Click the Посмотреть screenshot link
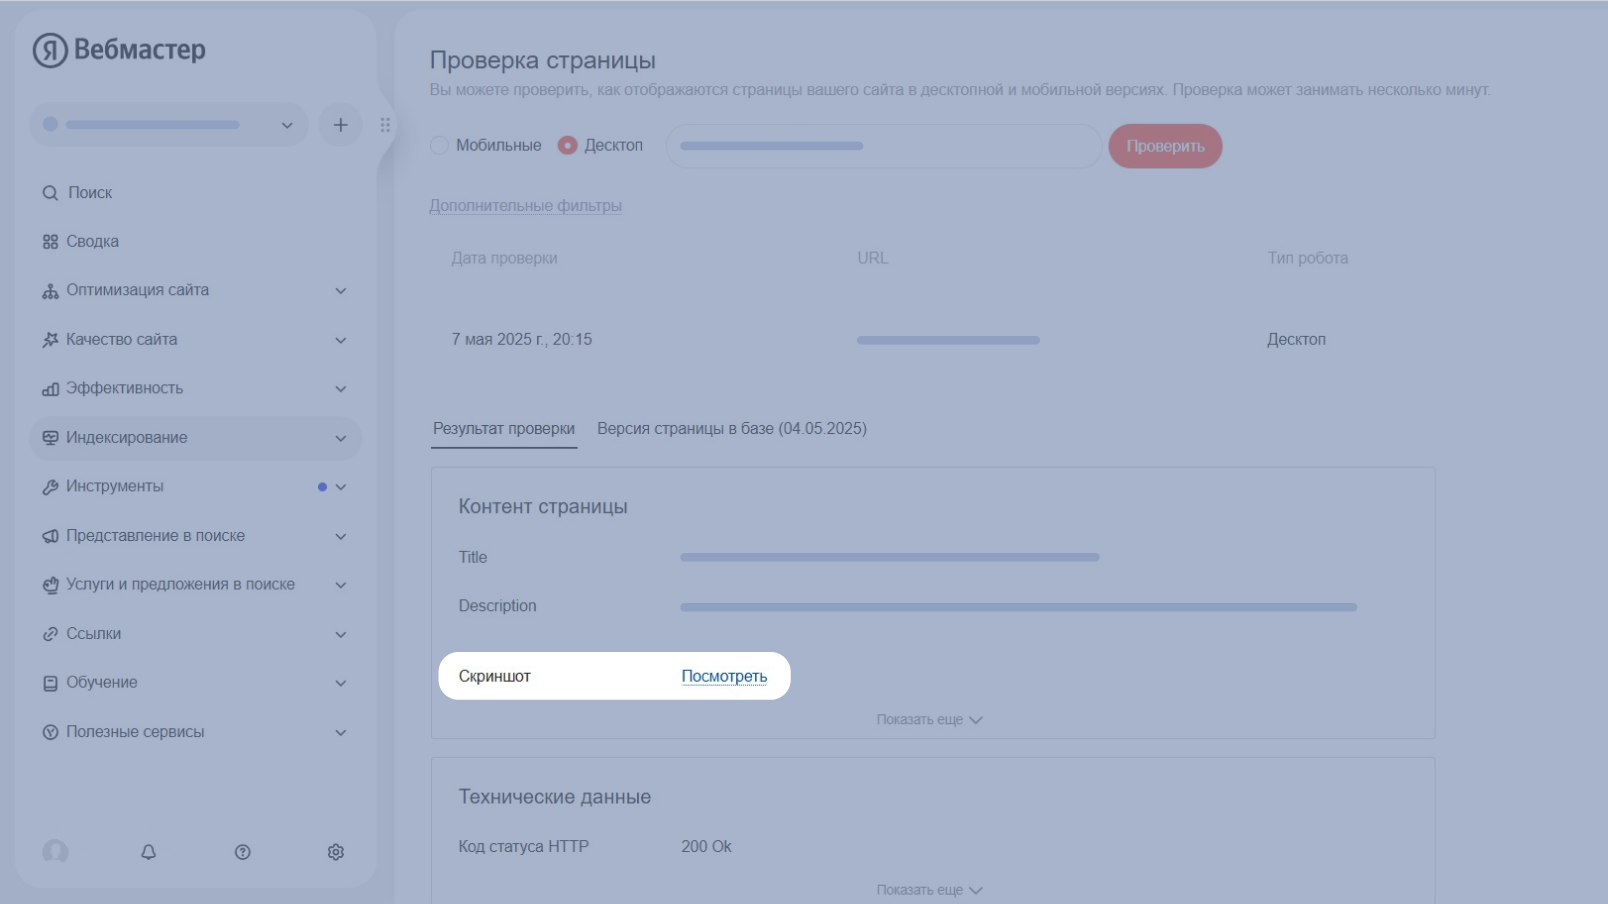The image size is (1608, 904). (722, 676)
